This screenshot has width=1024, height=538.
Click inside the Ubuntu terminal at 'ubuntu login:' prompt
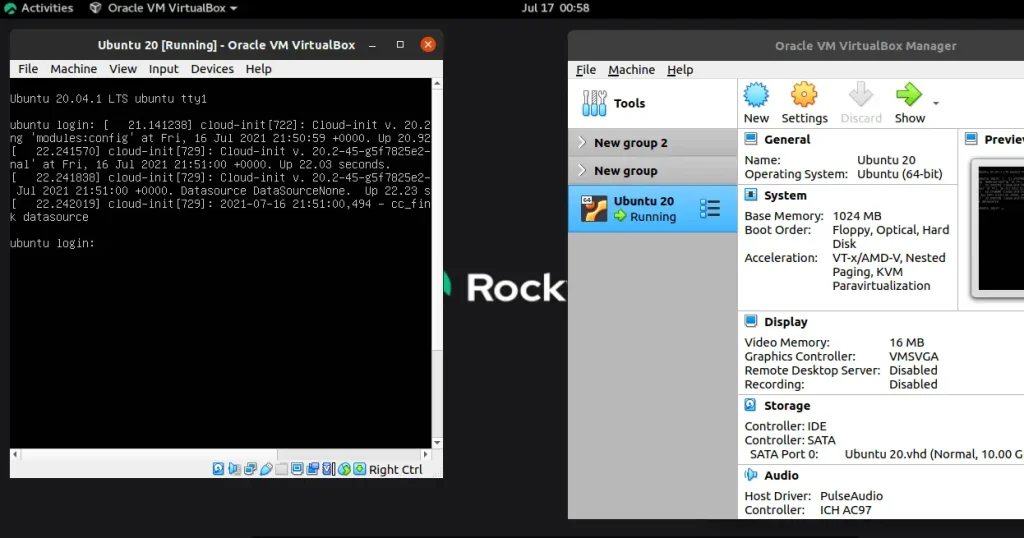coord(52,243)
